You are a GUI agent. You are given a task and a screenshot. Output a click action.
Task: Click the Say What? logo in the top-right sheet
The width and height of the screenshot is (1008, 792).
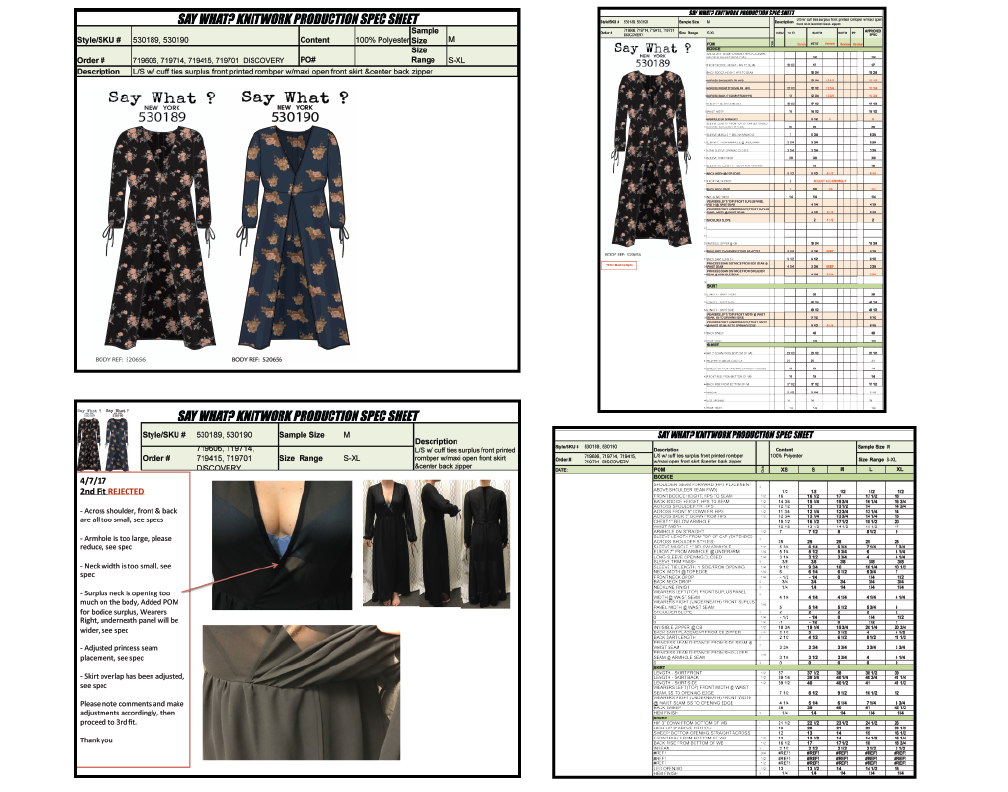(652, 48)
